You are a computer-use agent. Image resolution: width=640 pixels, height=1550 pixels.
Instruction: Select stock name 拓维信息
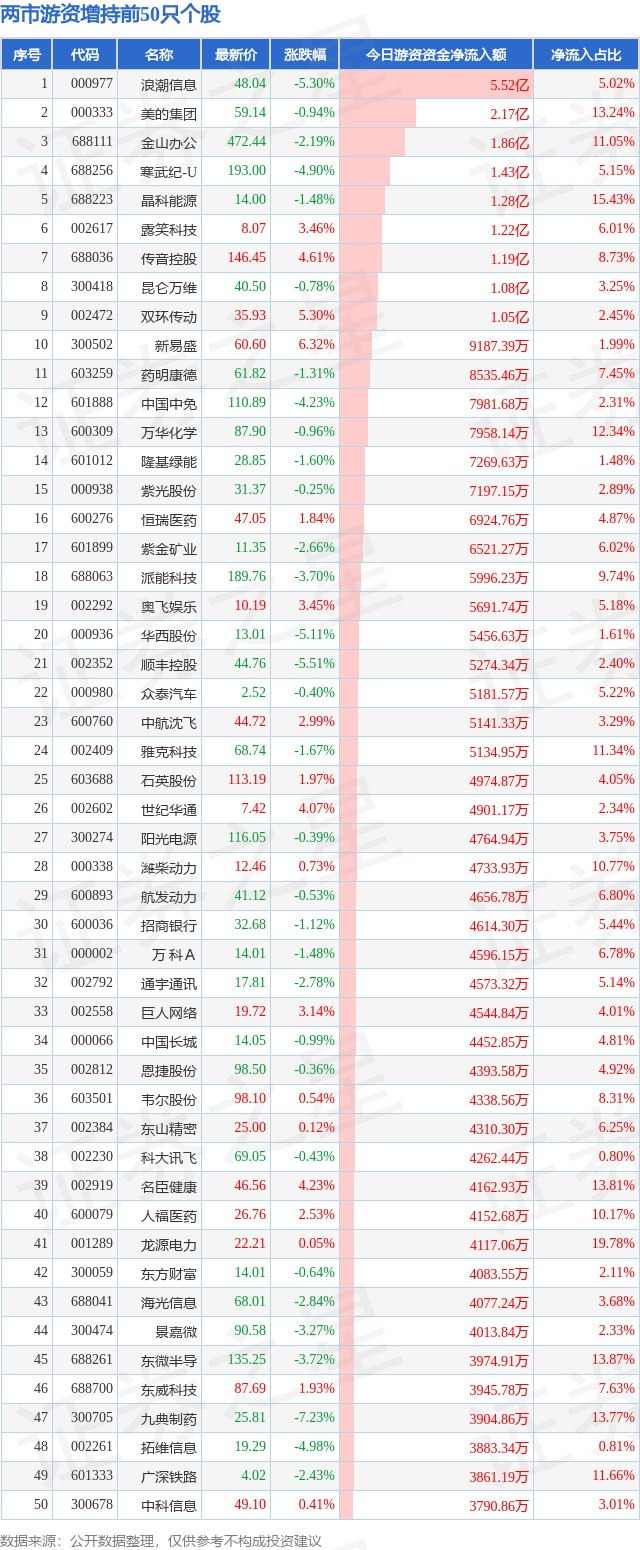170,1448
